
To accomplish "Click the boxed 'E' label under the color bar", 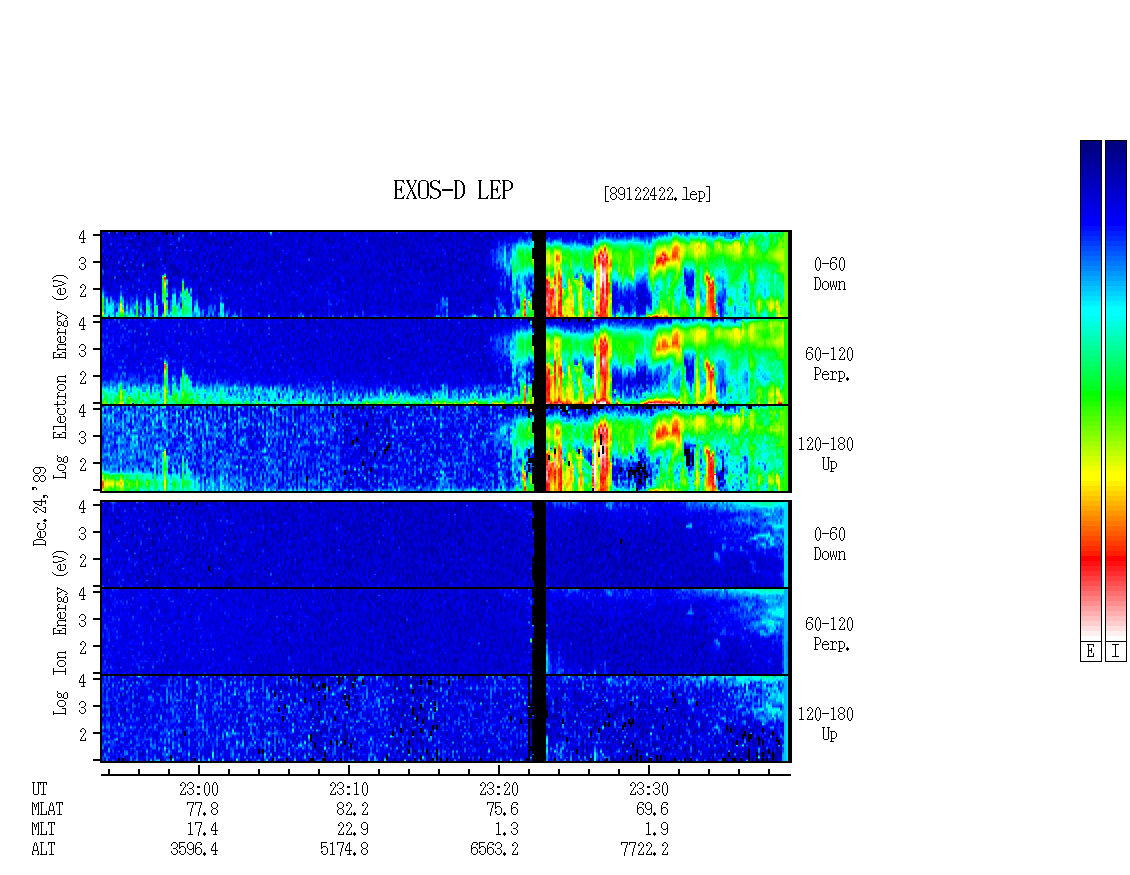I will 1090,652.
